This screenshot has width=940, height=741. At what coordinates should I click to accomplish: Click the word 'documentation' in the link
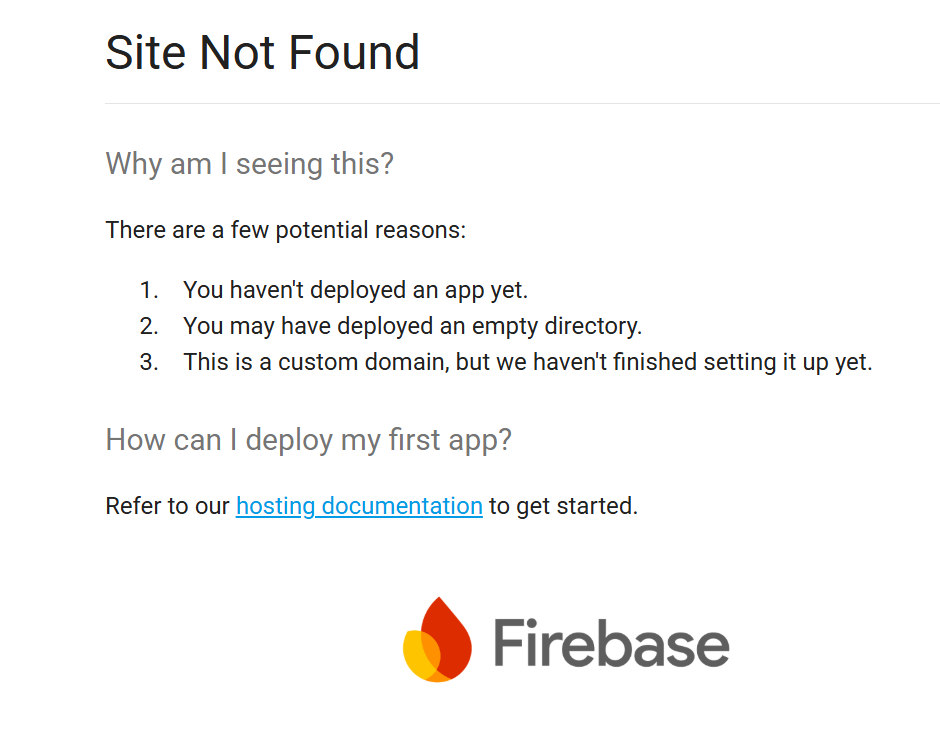pyautogui.click(x=402, y=506)
